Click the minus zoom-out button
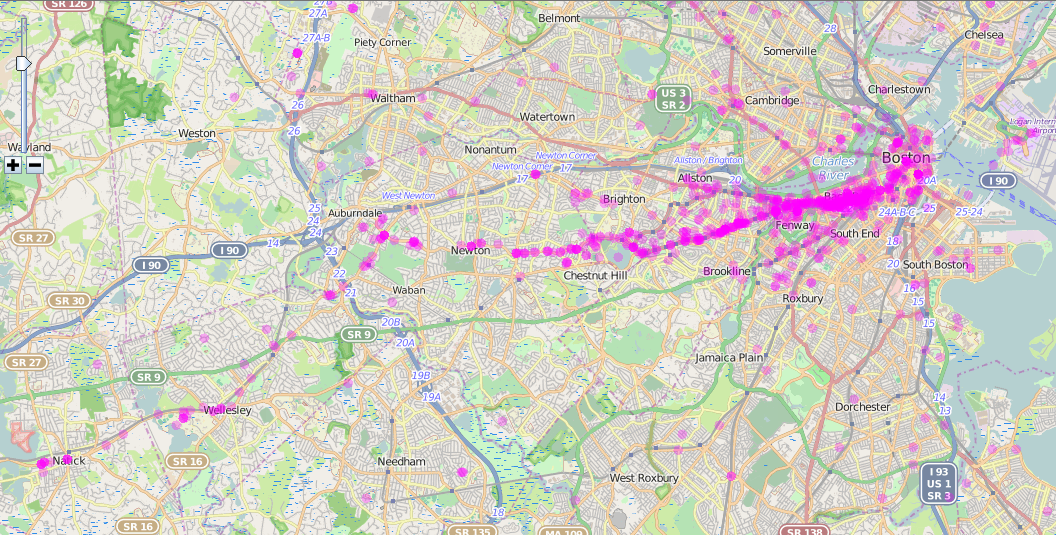The image size is (1056, 535). 35,164
